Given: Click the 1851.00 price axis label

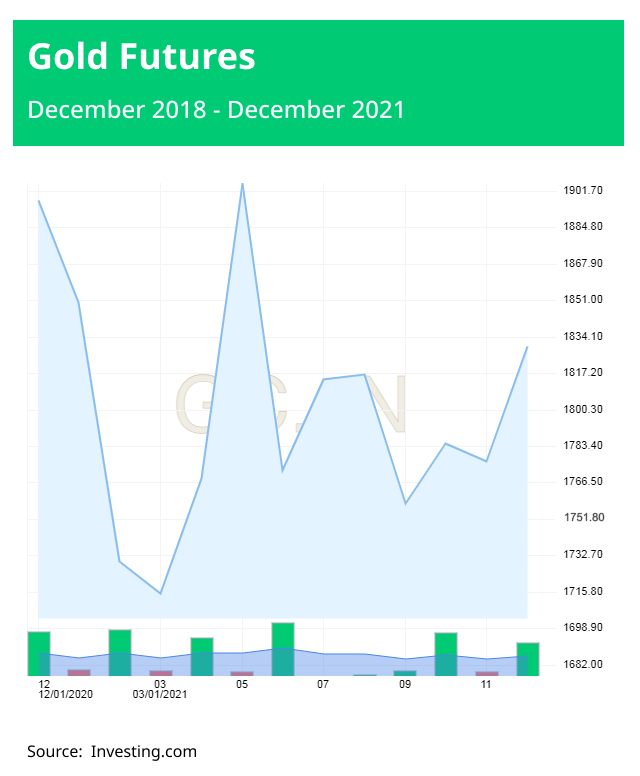Looking at the screenshot, I should (583, 299).
